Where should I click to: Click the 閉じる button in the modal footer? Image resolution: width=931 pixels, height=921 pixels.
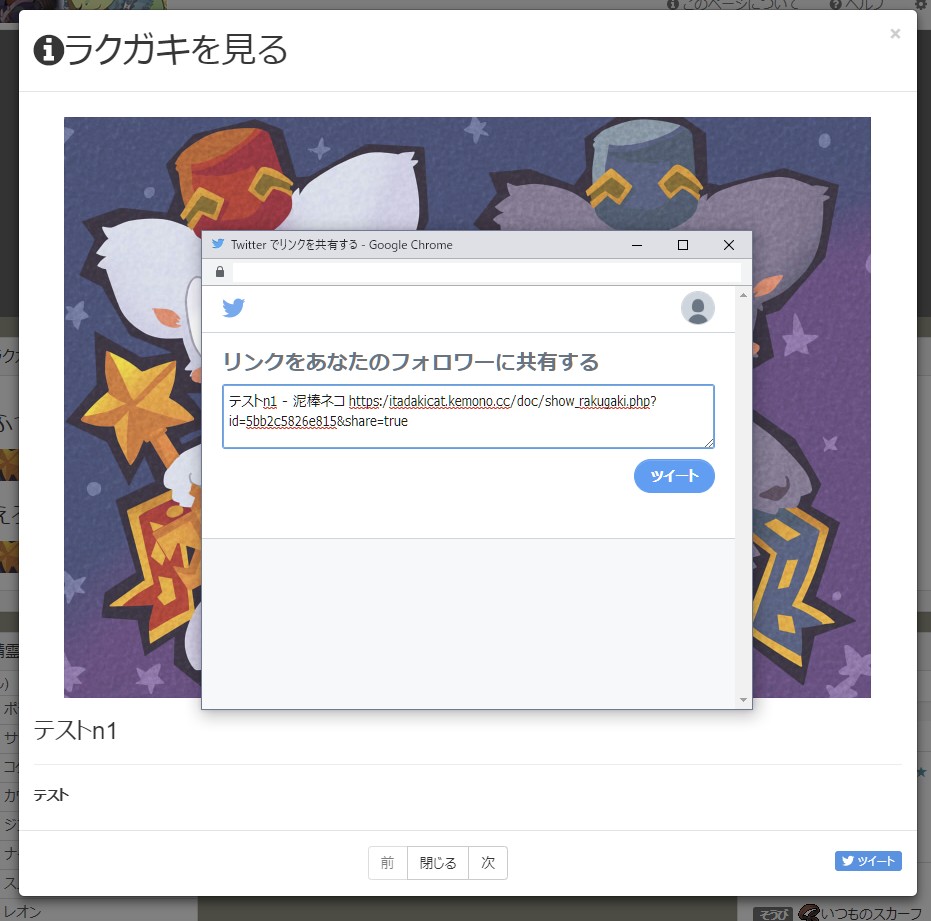click(438, 863)
